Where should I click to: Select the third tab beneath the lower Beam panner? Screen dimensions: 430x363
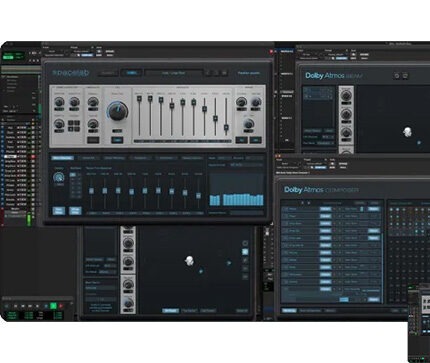click(208, 311)
